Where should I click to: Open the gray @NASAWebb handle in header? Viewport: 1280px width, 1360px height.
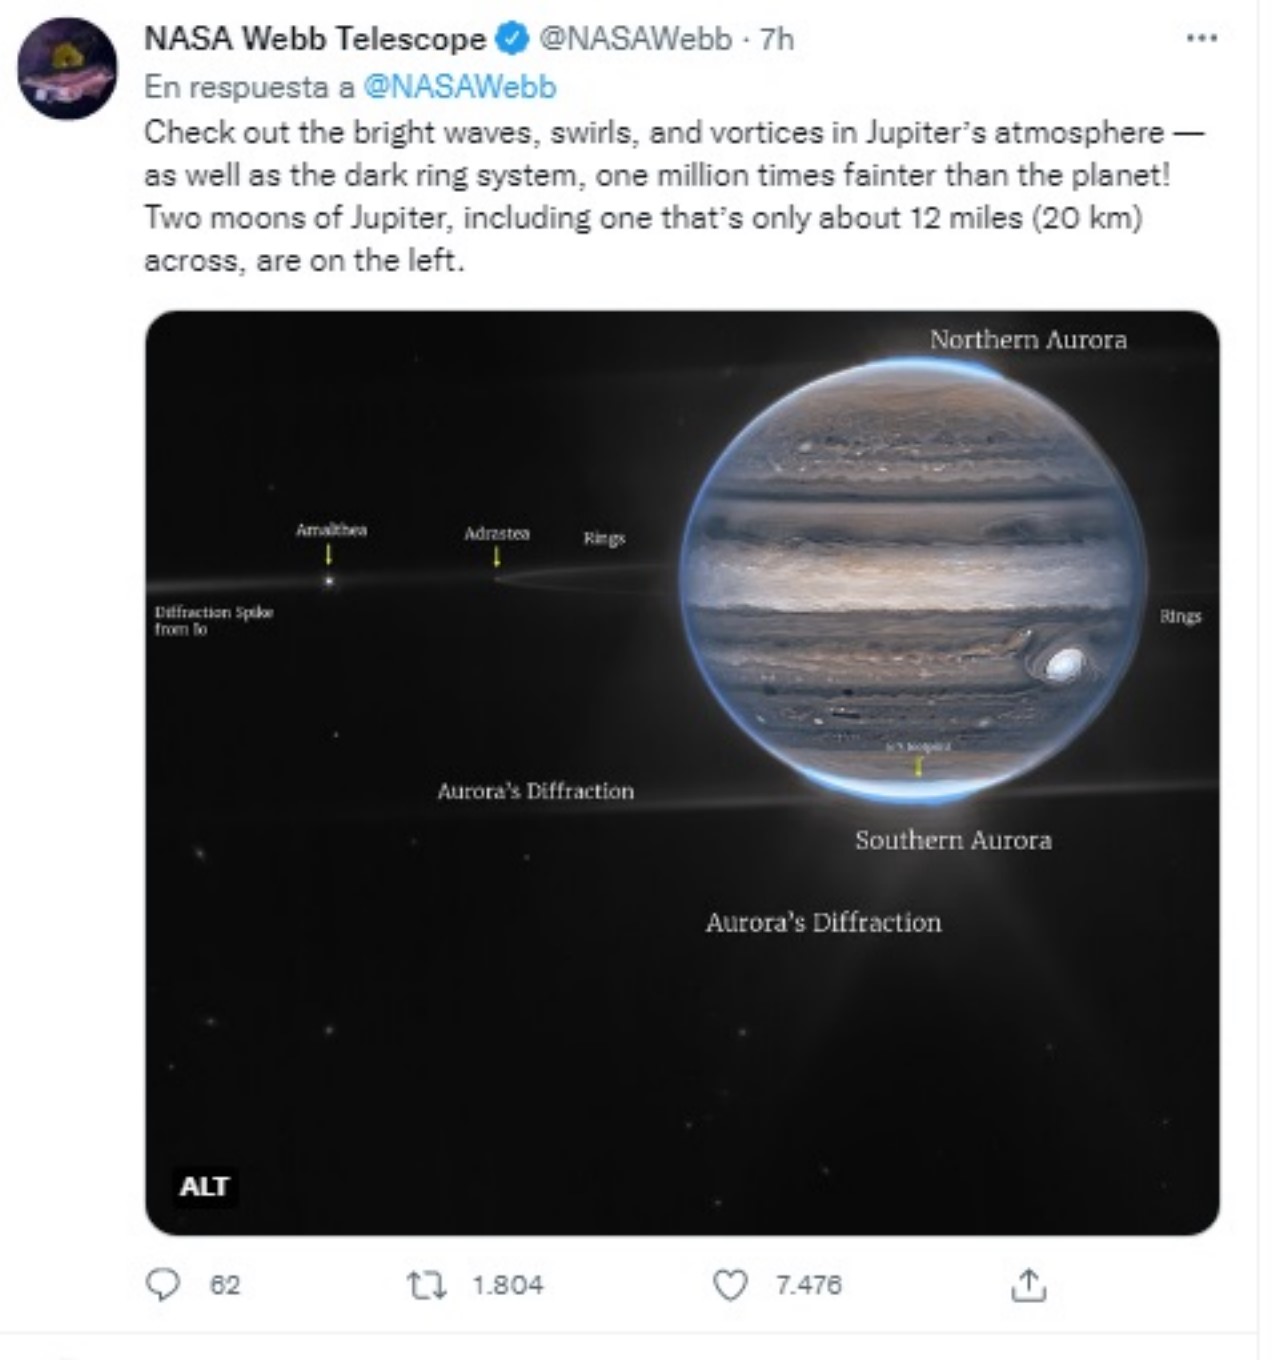click(x=636, y=39)
